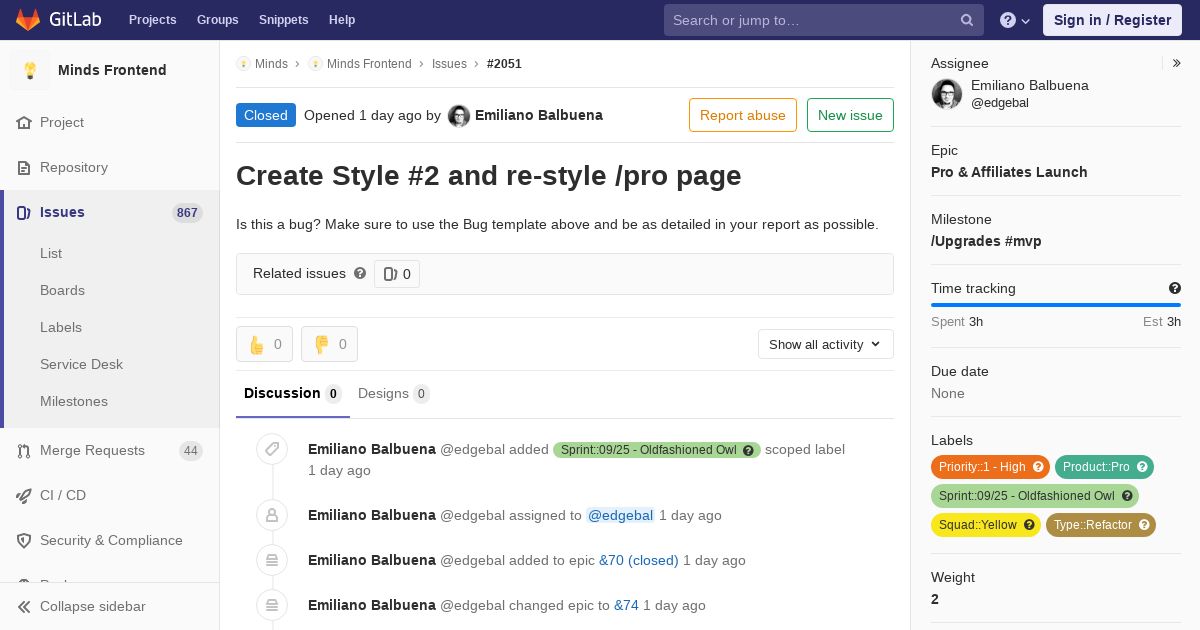
Task: Click the search magnifier icon
Action: coord(967,20)
